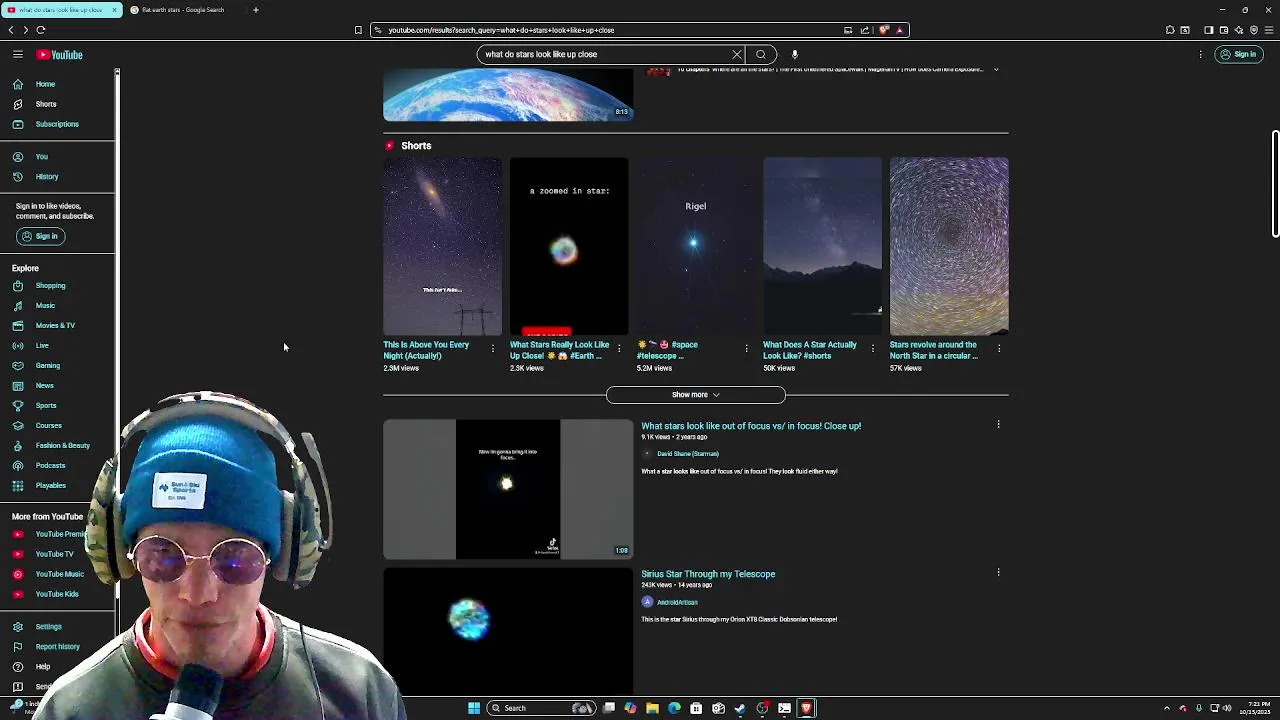Open YouTube settings three-dot menu
This screenshot has height=720, width=1280.
[x=1200, y=55]
